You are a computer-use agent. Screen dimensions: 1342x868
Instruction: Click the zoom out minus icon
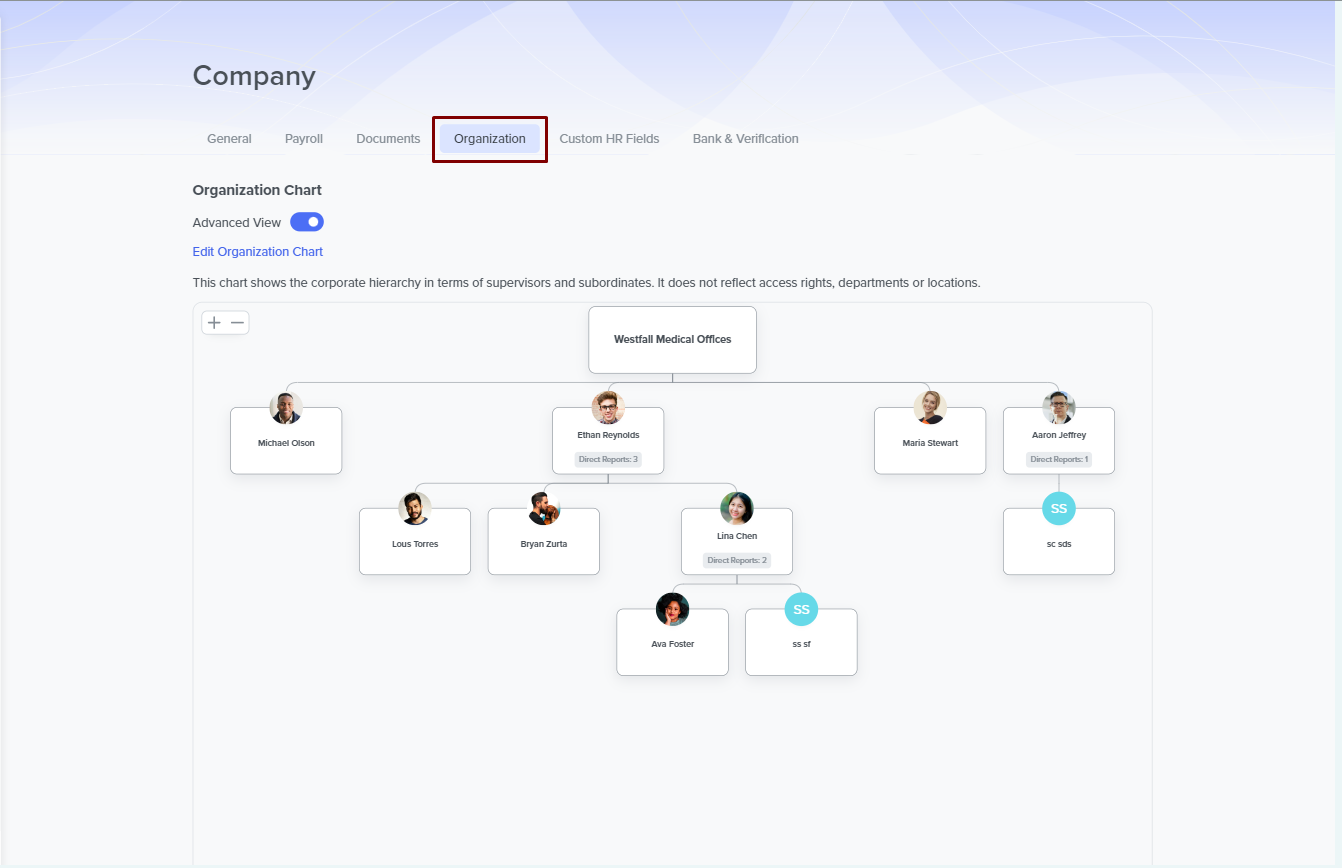click(237, 323)
